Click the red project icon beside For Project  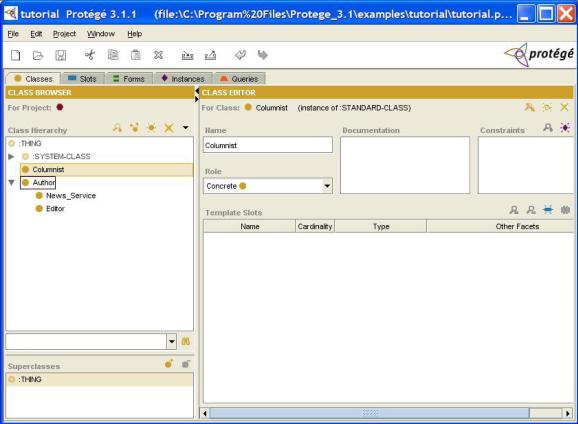pyautogui.click(x=60, y=107)
